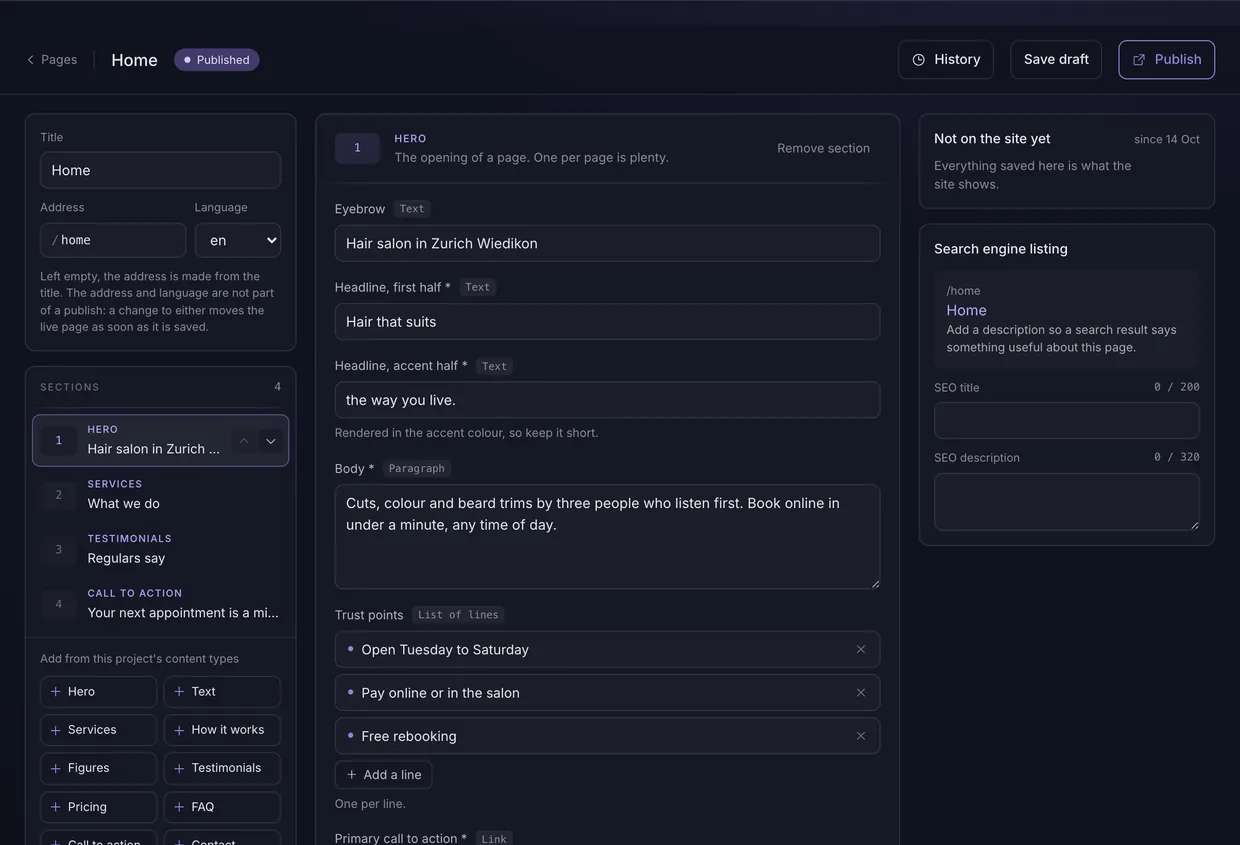Open the Language dropdown set to en
The width and height of the screenshot is (1240, 845).
(x=237, y=240)
